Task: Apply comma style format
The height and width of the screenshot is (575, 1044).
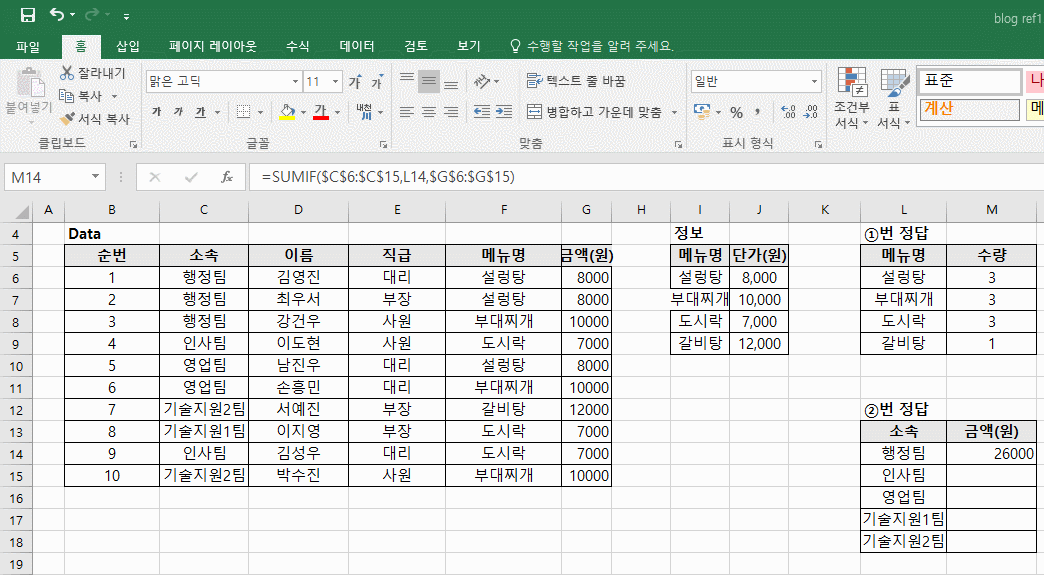Action: click(x=758, y=112)
